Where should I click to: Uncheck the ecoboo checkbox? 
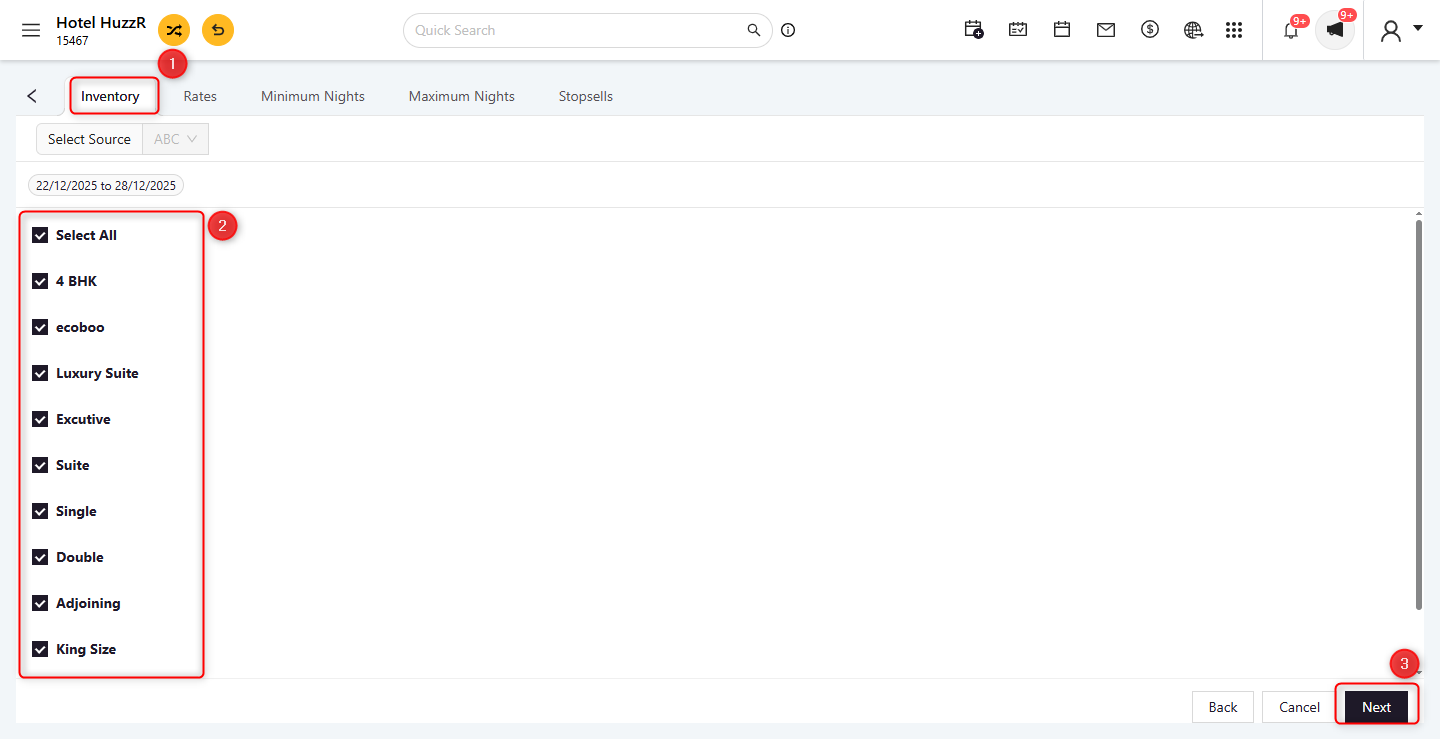click(x=40, y=327)
